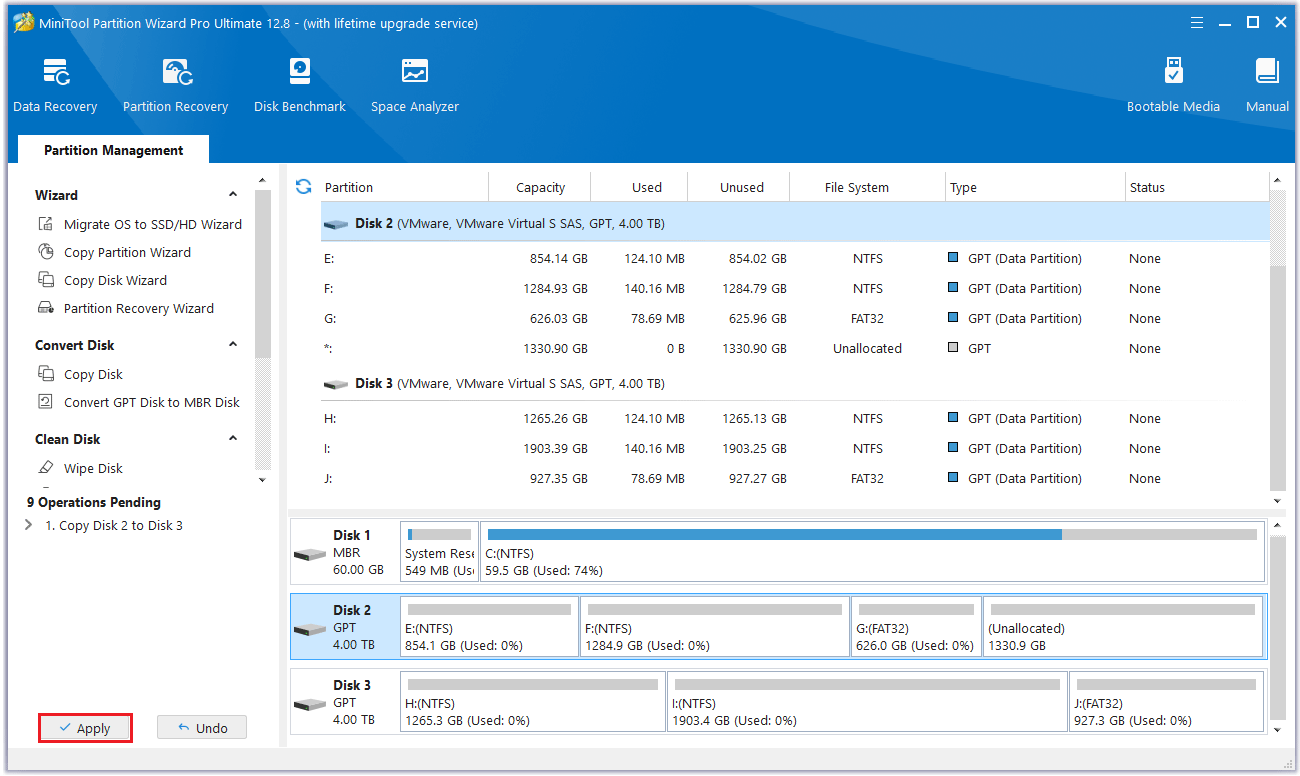Image resolution: width=1300 pixels, height=776 pixels.
Task: Click partition table scrollbar down arrow
Action: 1277,500
